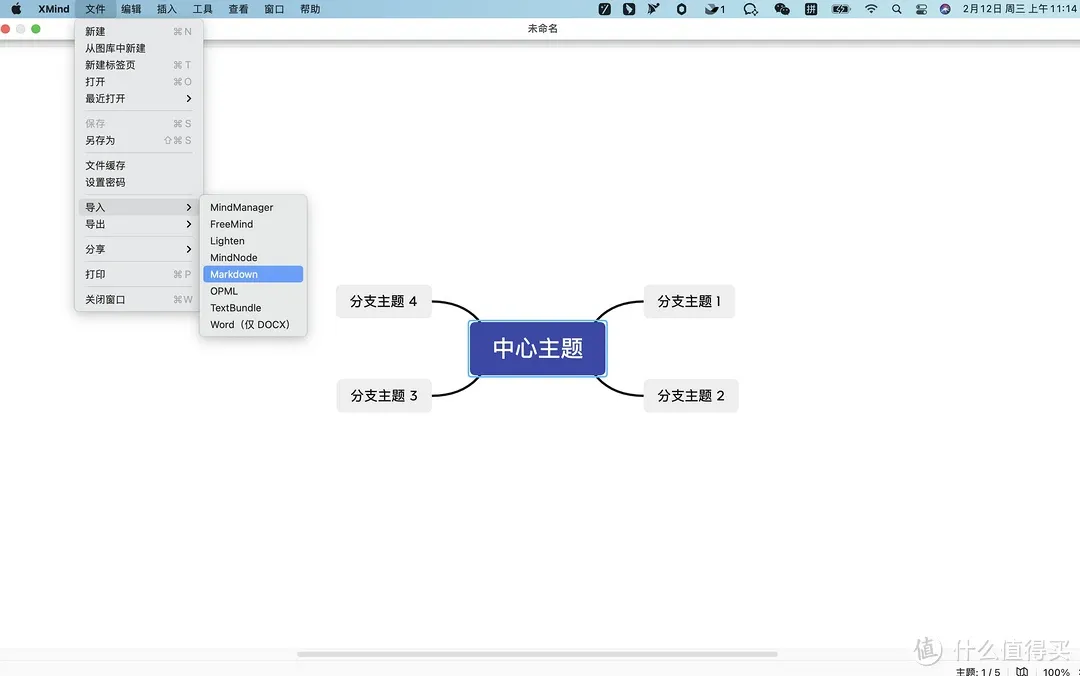Viewport: 1080px width, 676px height.
Task: Import from FreeMind
Action: coord(253,224)
